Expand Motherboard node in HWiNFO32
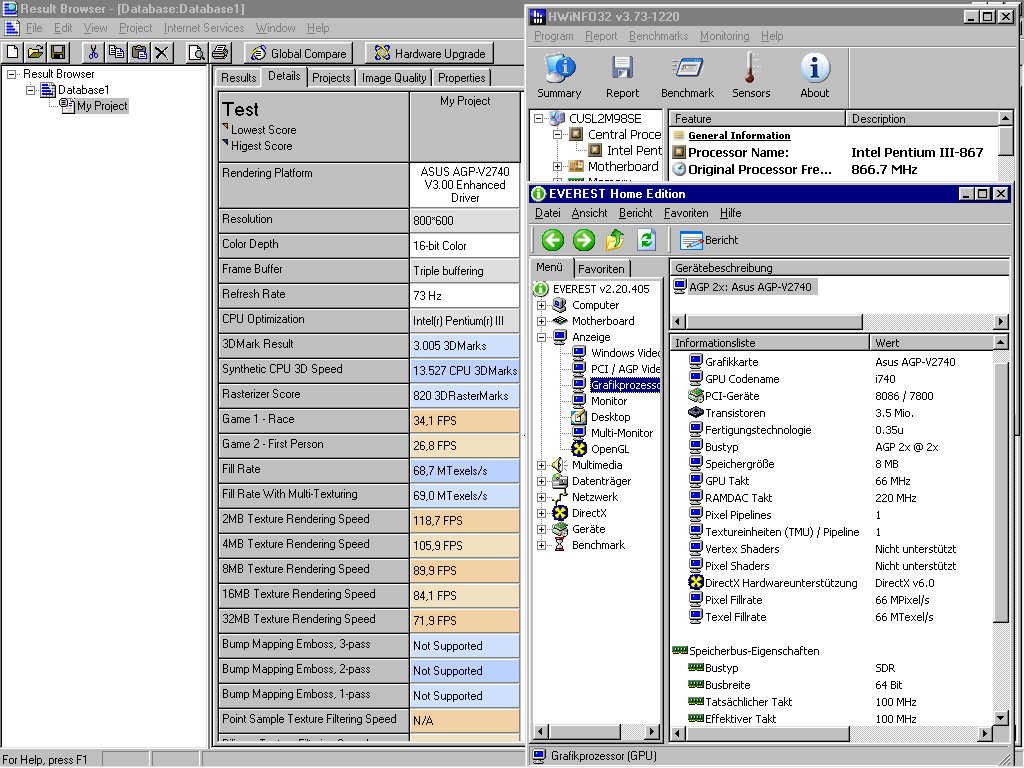1024x768 pixels. [x=557, y=167]
